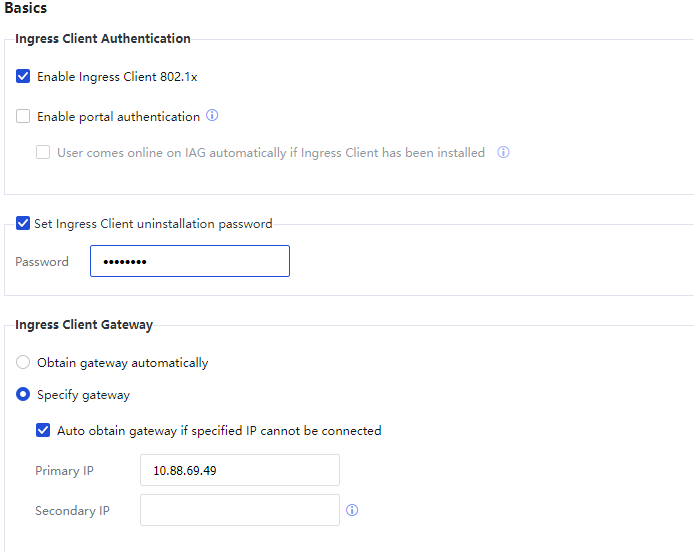Image resolution: width=694 pixels, height=552 pixels.
Task: Click the Ingress Client Authentication group title
Action: click(103, 39)
